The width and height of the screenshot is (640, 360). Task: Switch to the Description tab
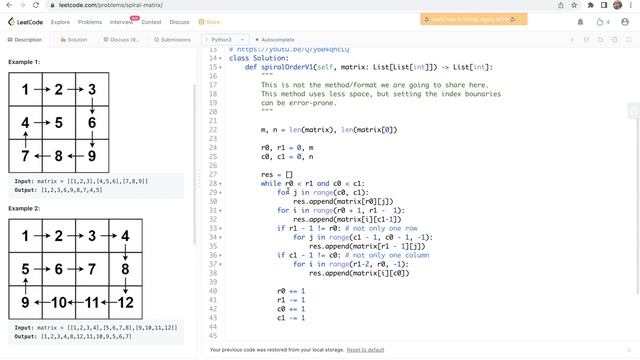click(25, 40)
